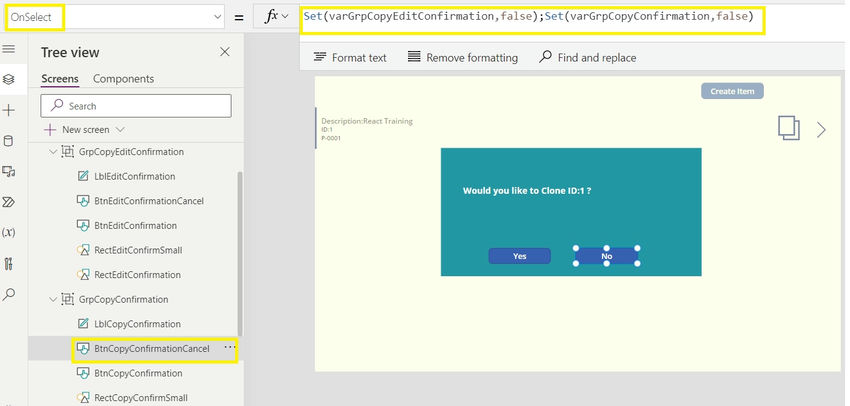Image resolution: width=850 pixels, height=406 pixels.
Task: Click the label icon of LblEditConfirmation
Action: (x=83, y=176)
